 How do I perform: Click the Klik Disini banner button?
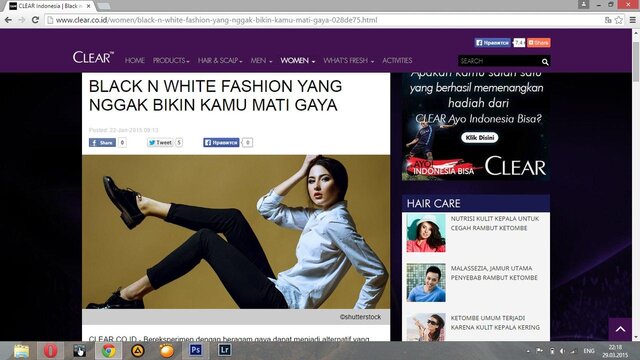[480, 138]
